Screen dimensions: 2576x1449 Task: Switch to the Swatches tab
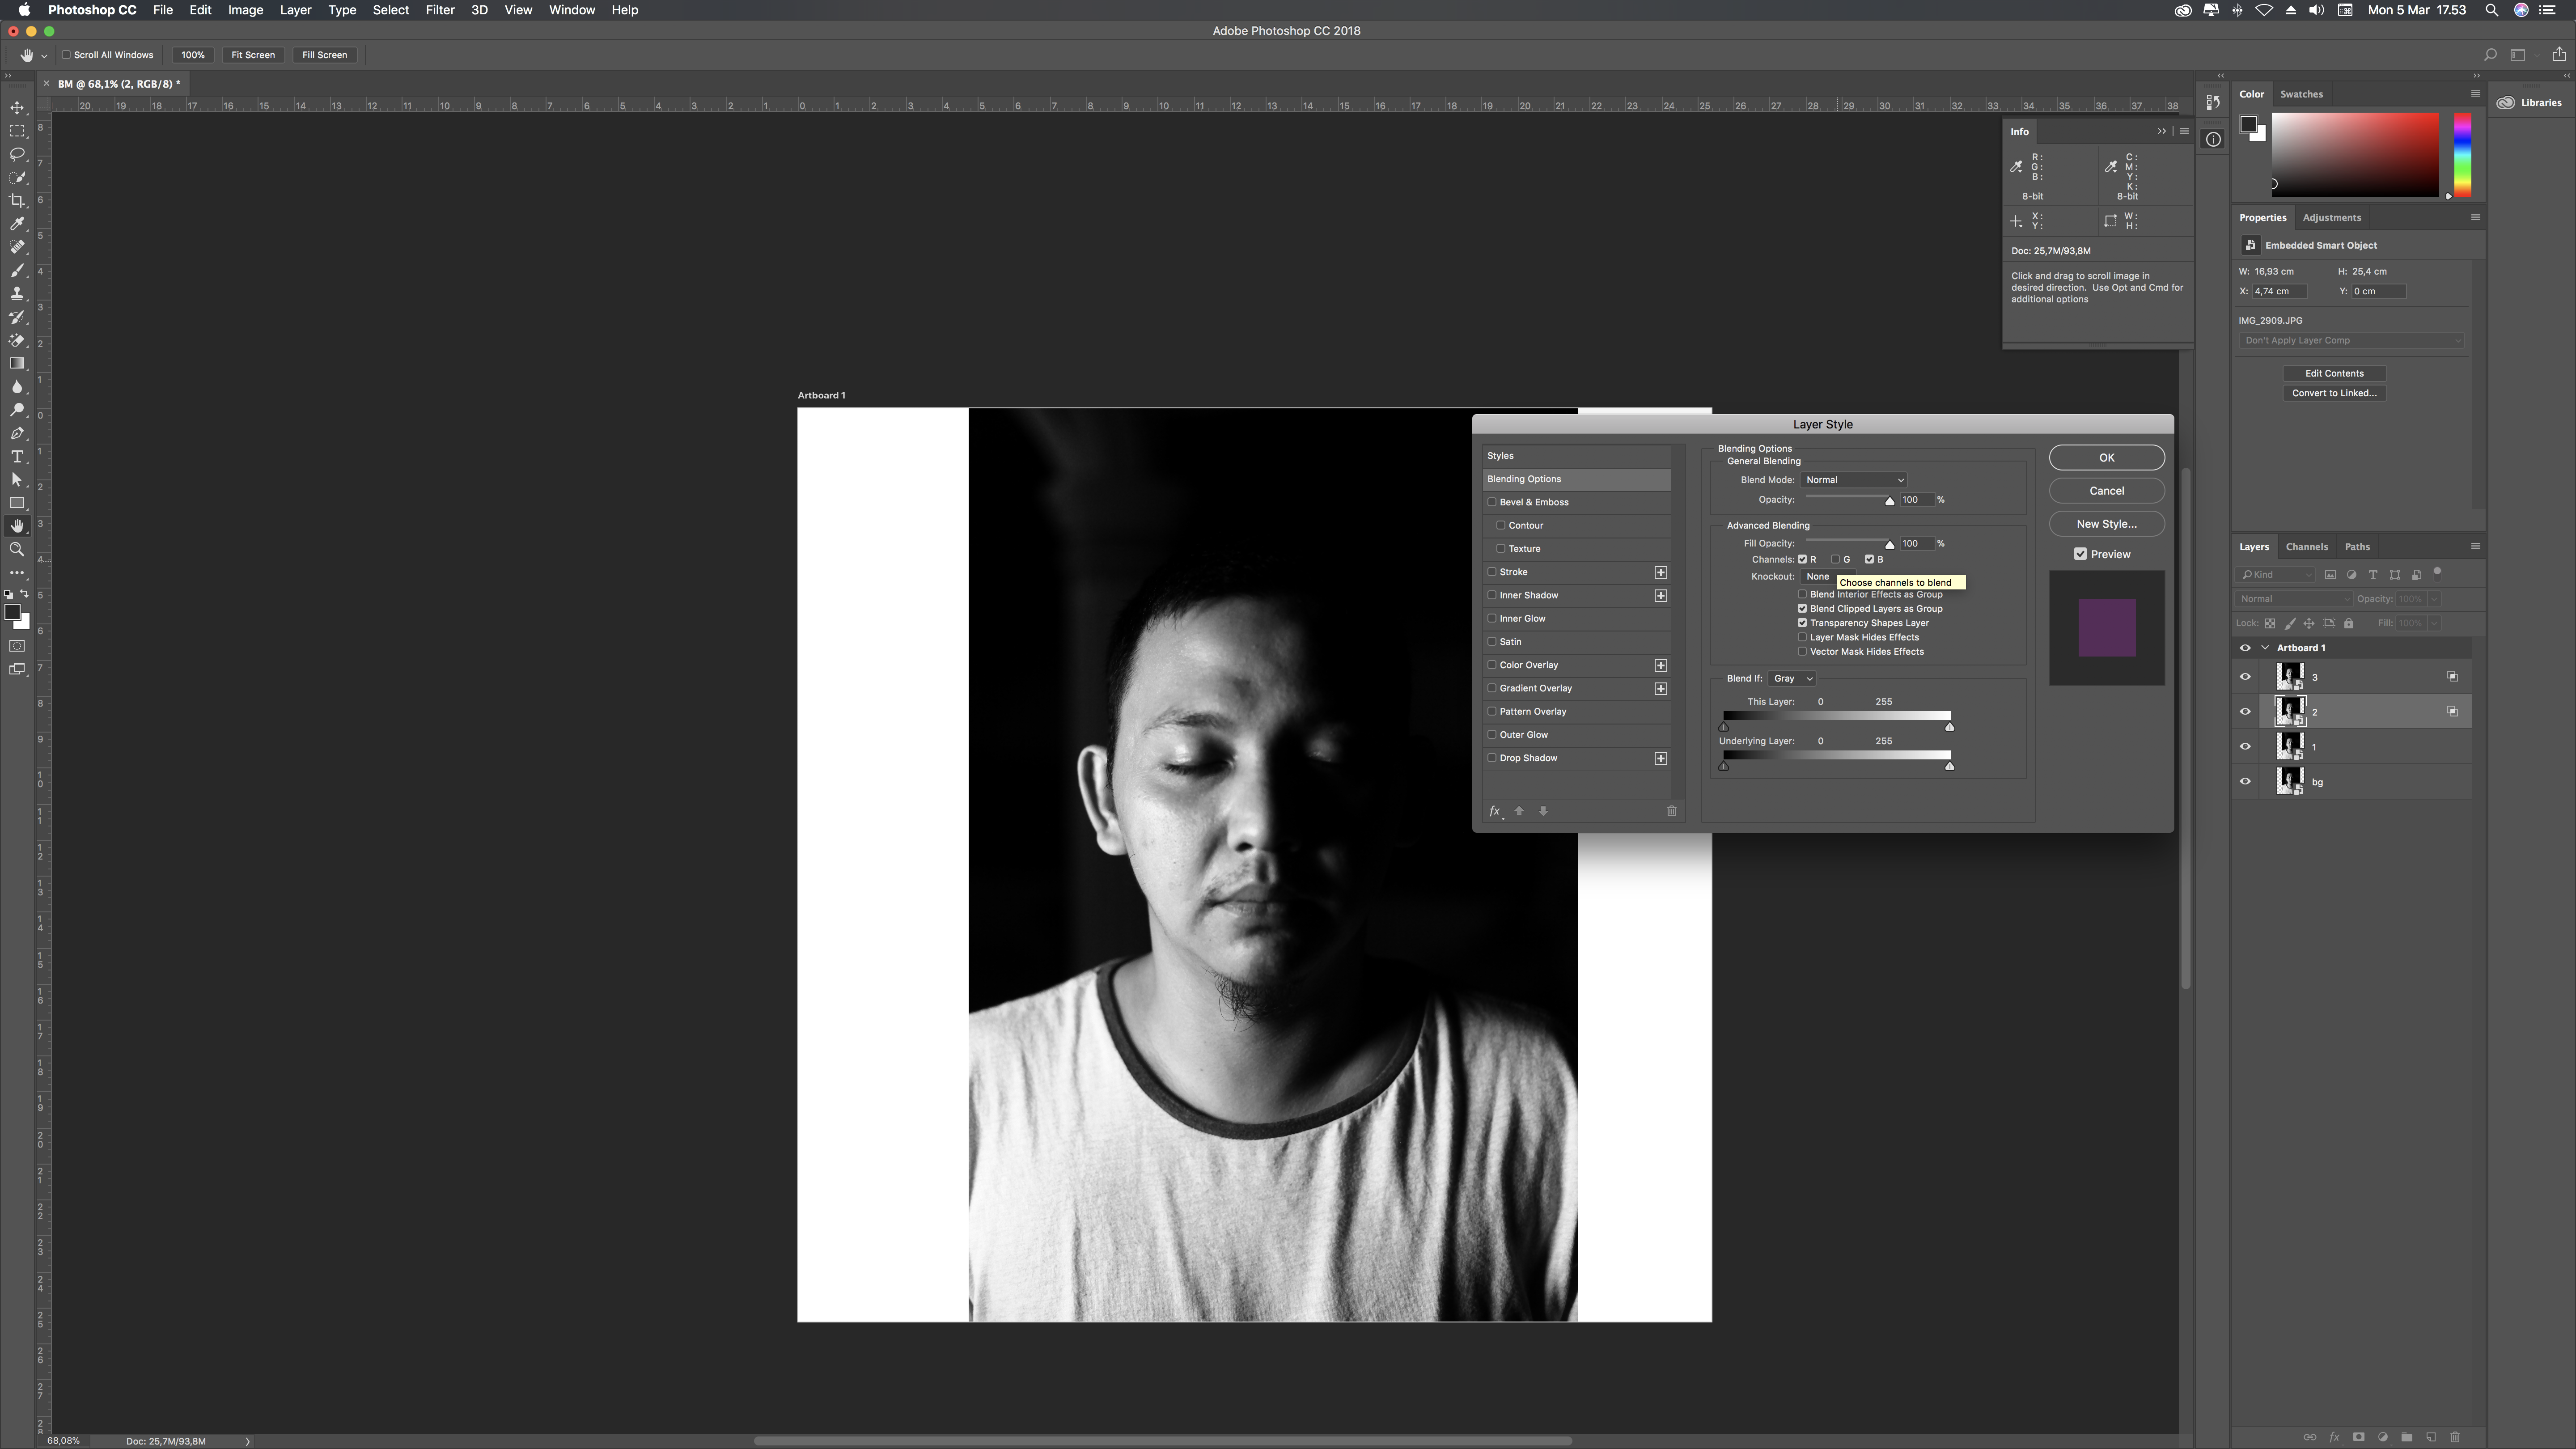[2301, 94]
